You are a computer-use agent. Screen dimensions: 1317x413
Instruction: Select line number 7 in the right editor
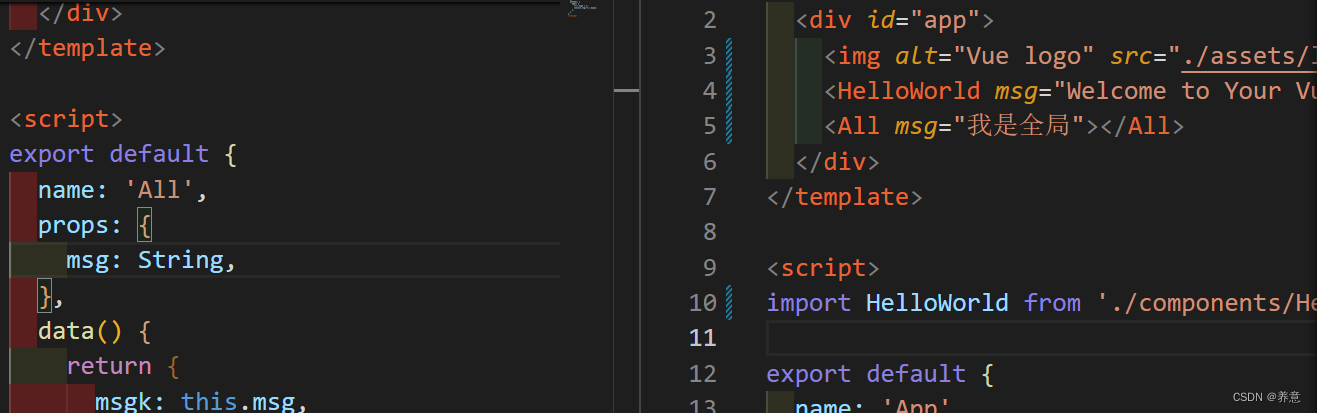tap(710, 197)
